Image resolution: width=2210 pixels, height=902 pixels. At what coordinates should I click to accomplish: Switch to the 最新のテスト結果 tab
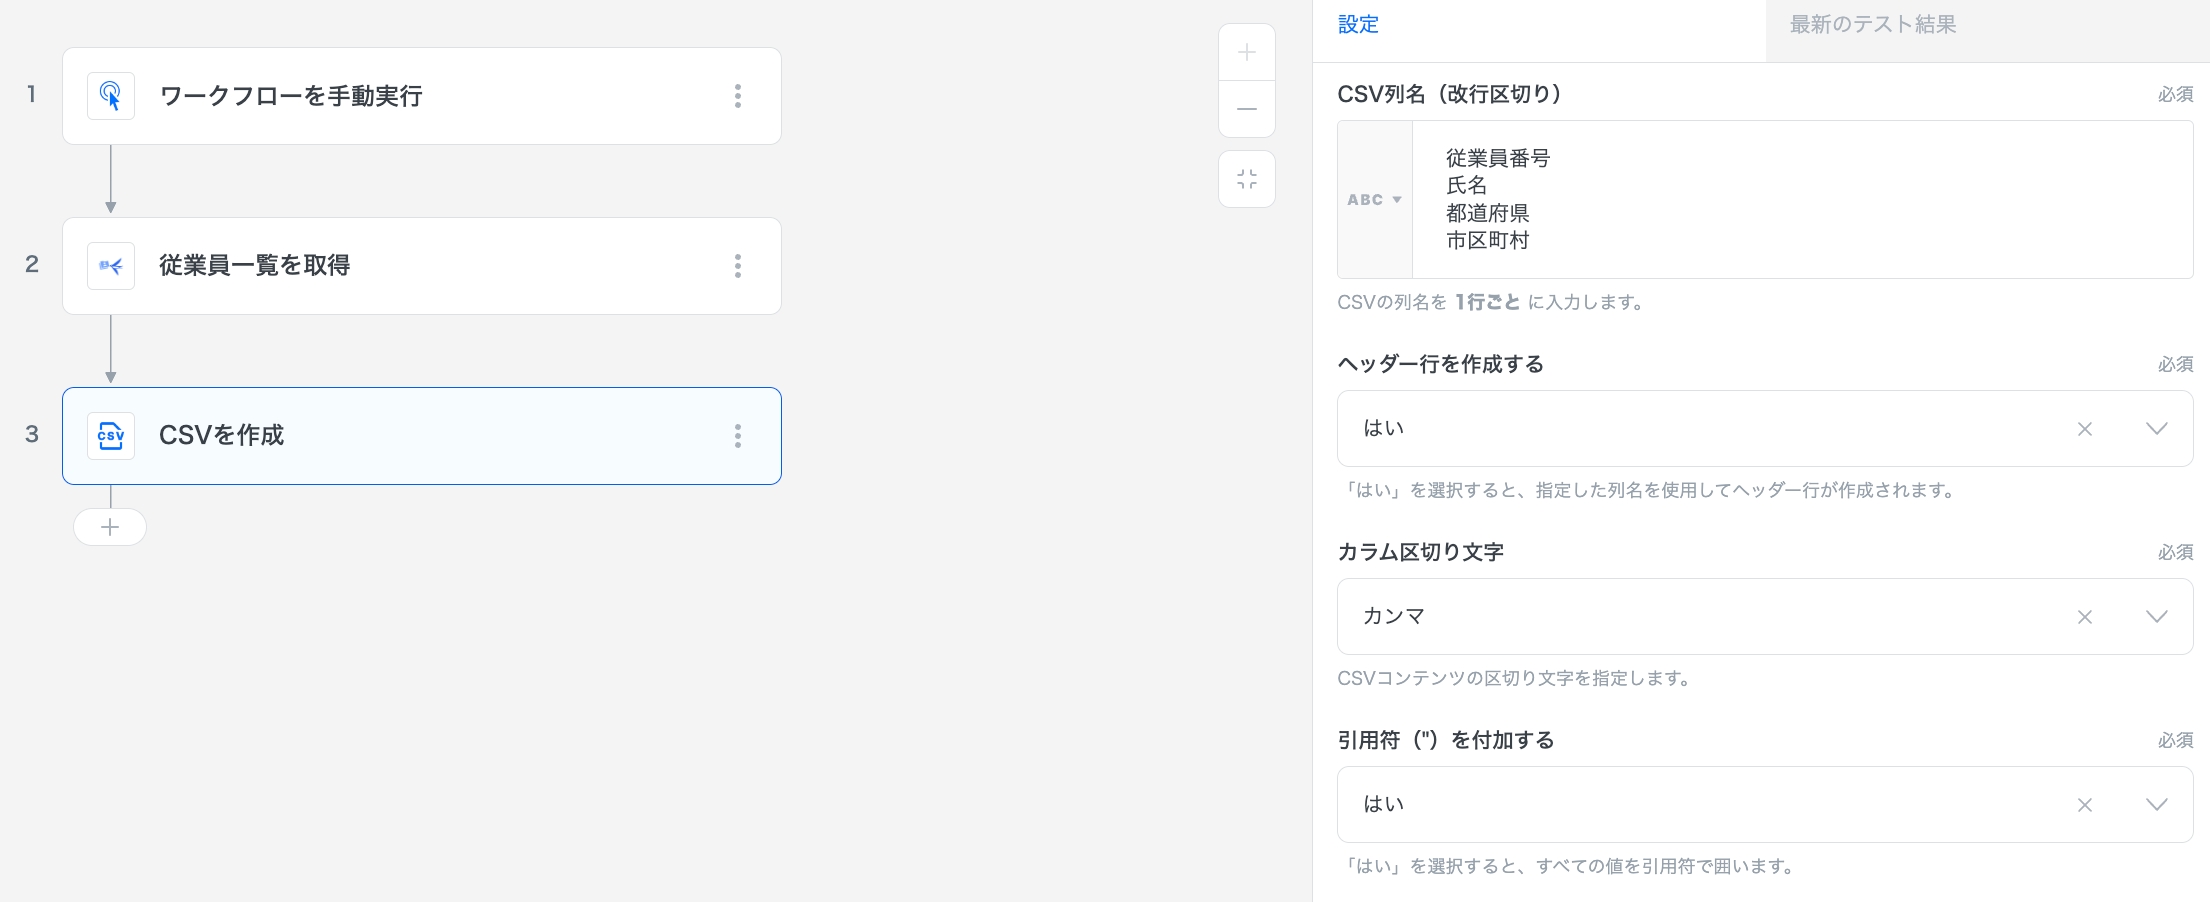coord(1872,25)
